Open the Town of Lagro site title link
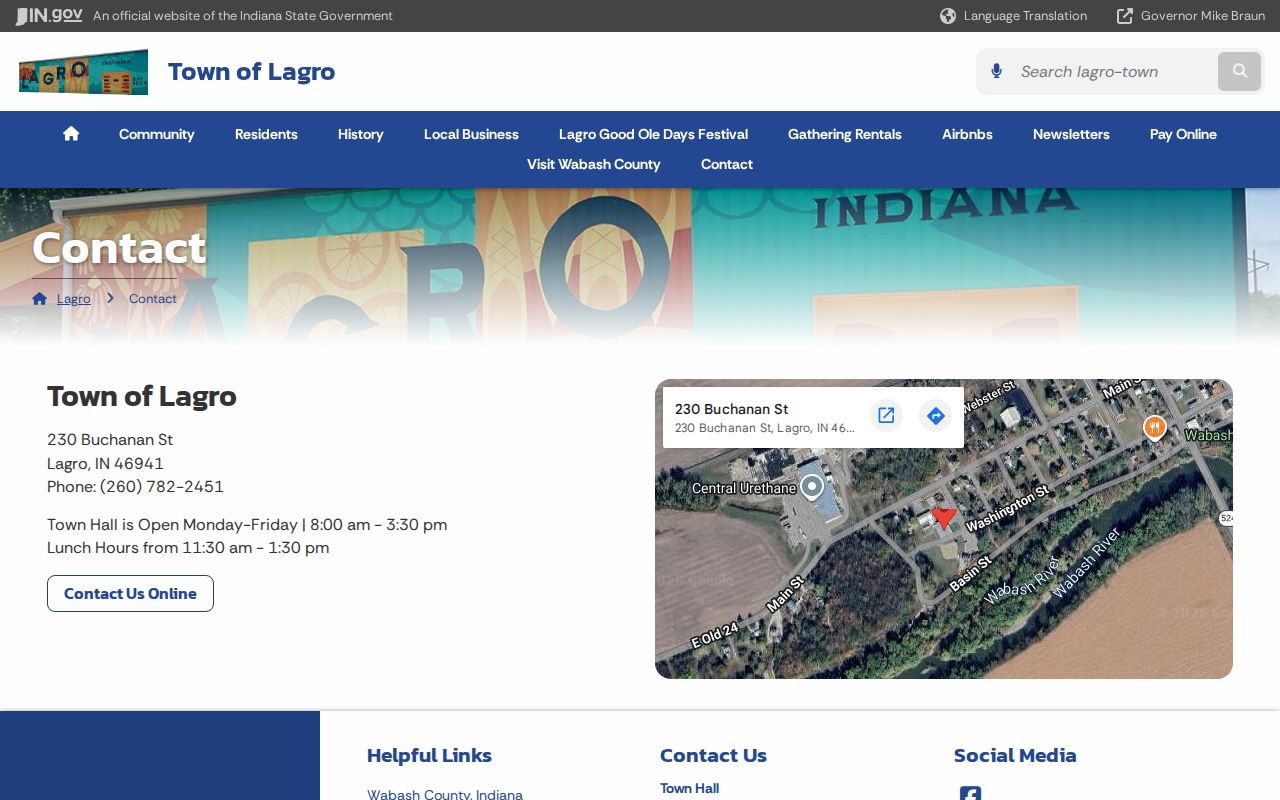The image size is (1280, 800). click(251, 71)
